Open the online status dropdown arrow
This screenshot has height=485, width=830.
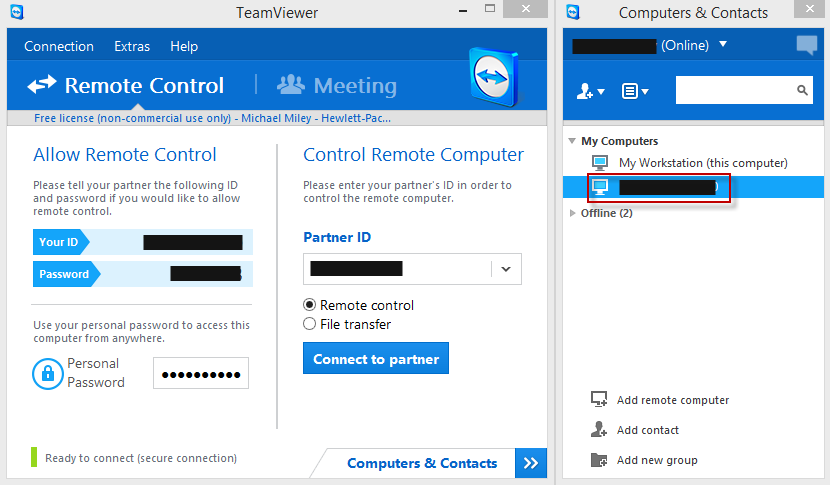(x=723, y=44)
